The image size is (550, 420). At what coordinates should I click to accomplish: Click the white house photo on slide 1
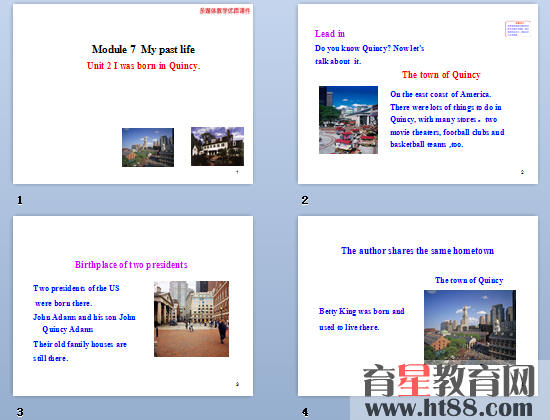tap(217, 146)
